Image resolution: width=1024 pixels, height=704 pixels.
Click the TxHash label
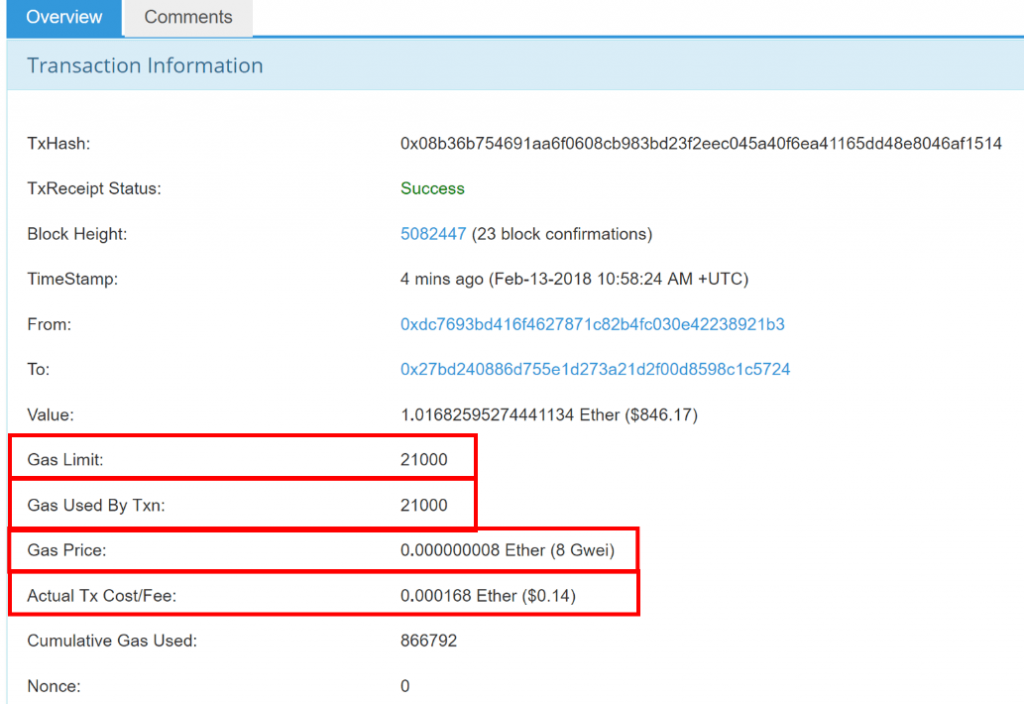[58, 144]
